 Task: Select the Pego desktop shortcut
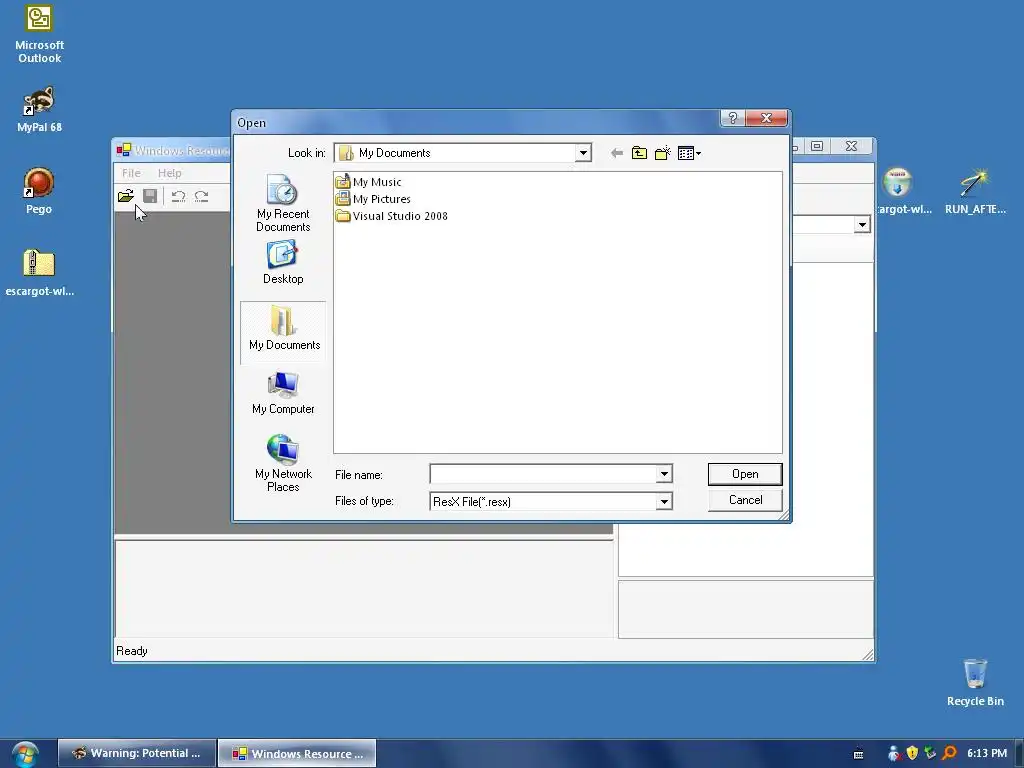tap(39, 191)
